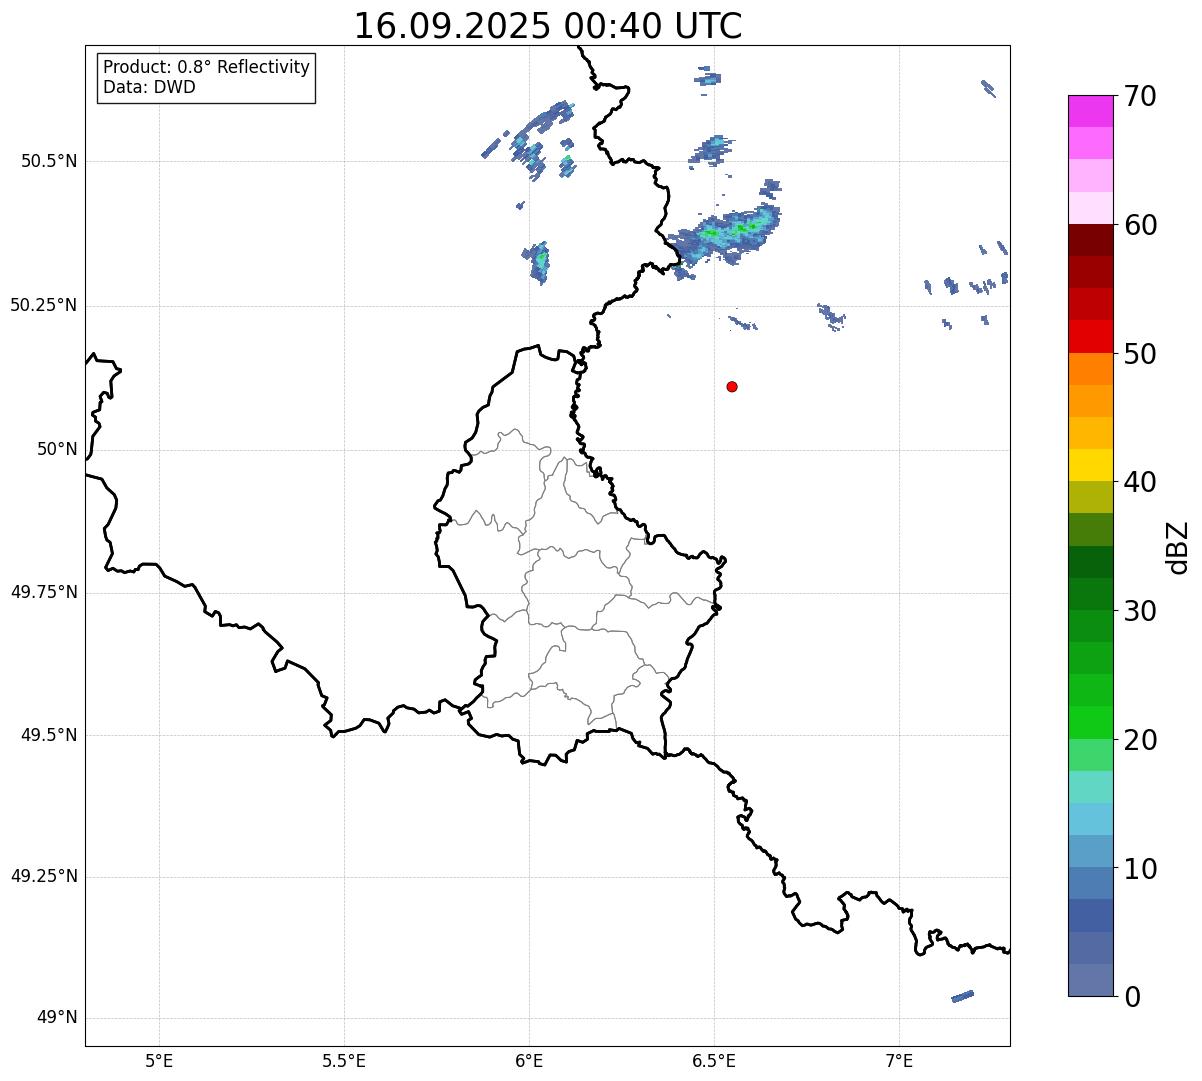
Task: Click the small radar echo near 49°N 7.2°E
Action: (x=962, y=996)
